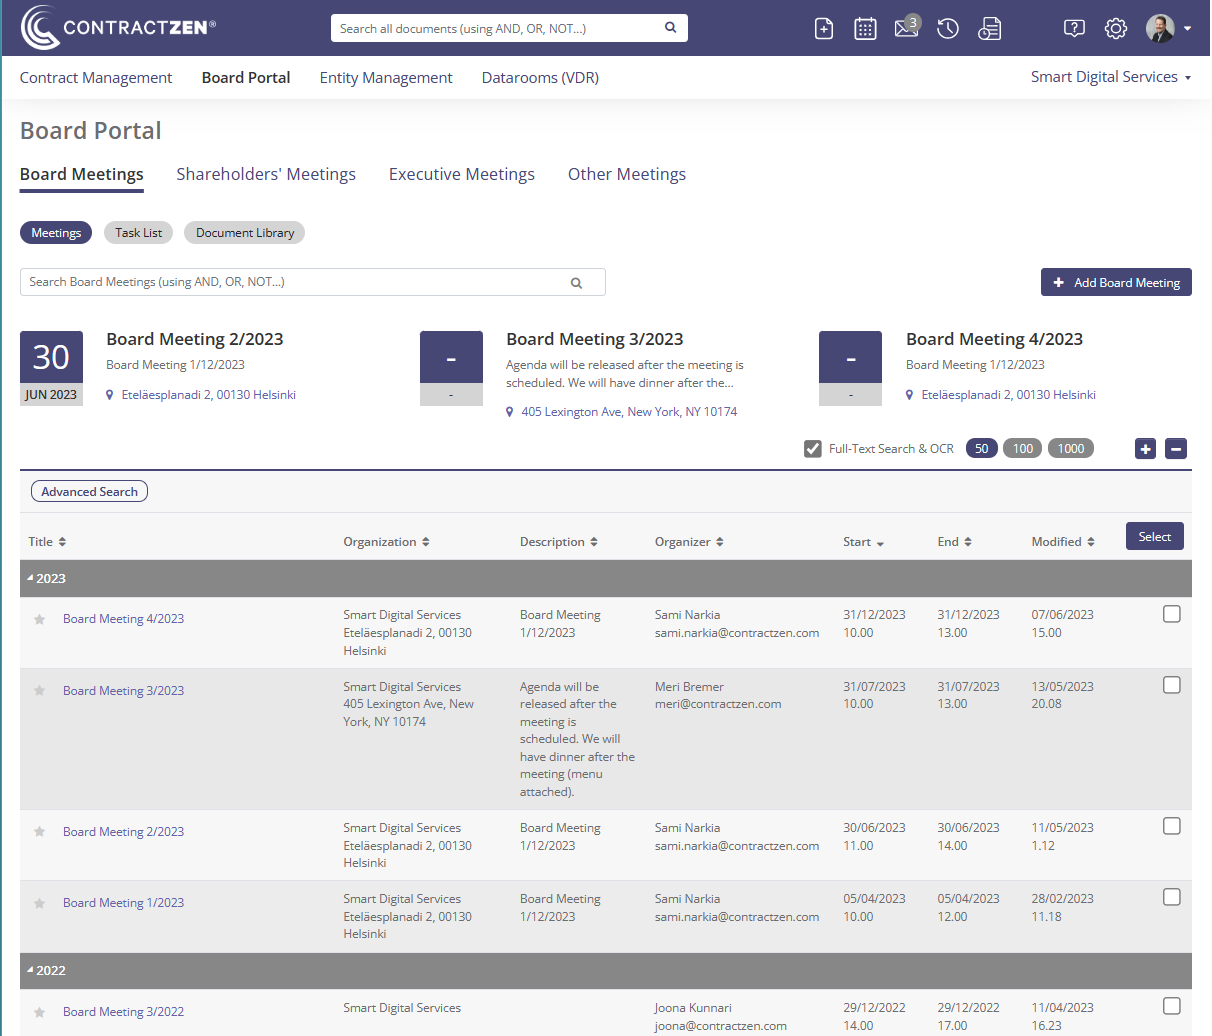The height and width of the screenshot is (1036, 1212).
Task: Show 1000 results per page
Action: (1071, 449)
